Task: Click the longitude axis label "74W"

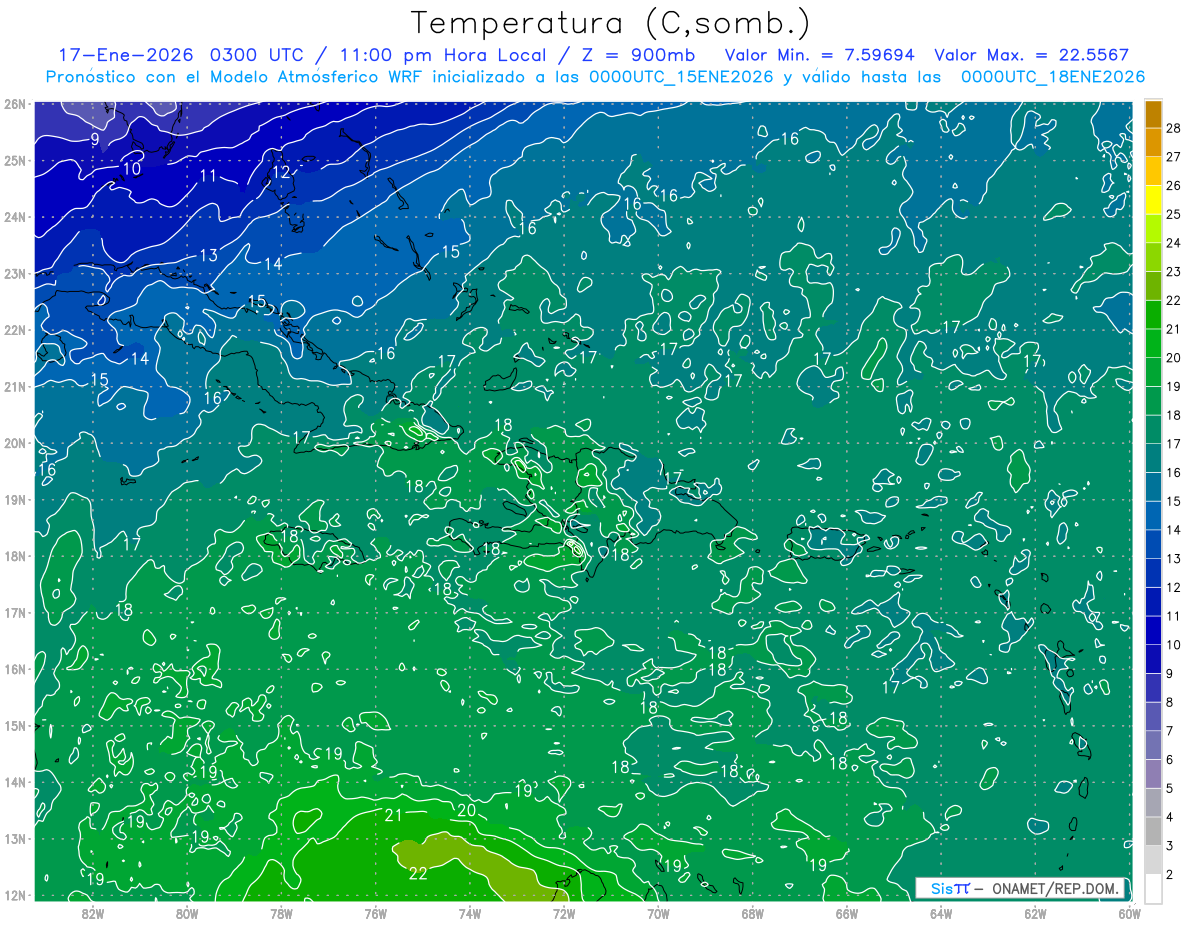Action: click(469, 913)
